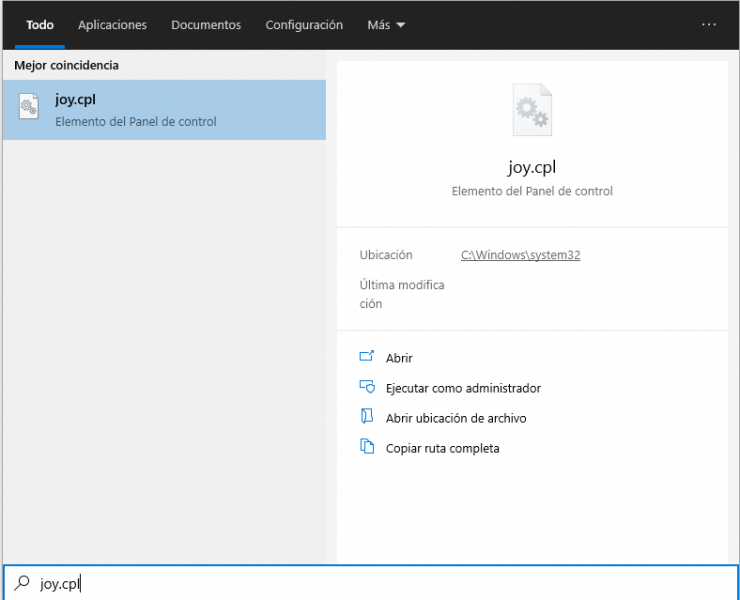Switch to the Aplicaciones tab
740x600 pixels.
tap(112, 25)
